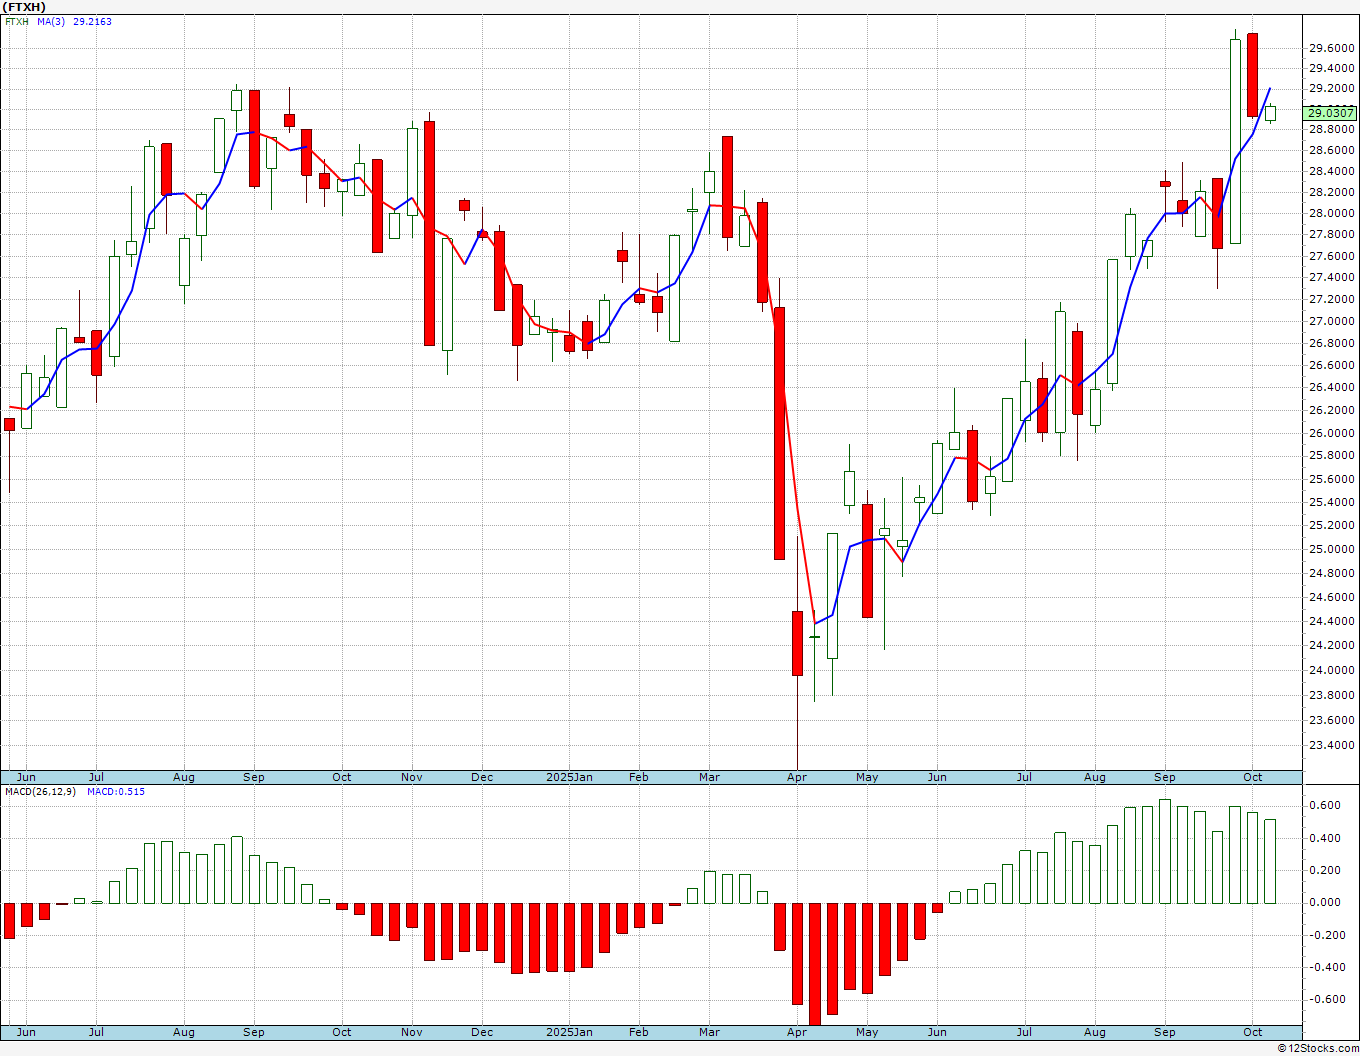Select Apr on the price chart time axis
The image size is (1360, 1056).
(x=797, y=777)
